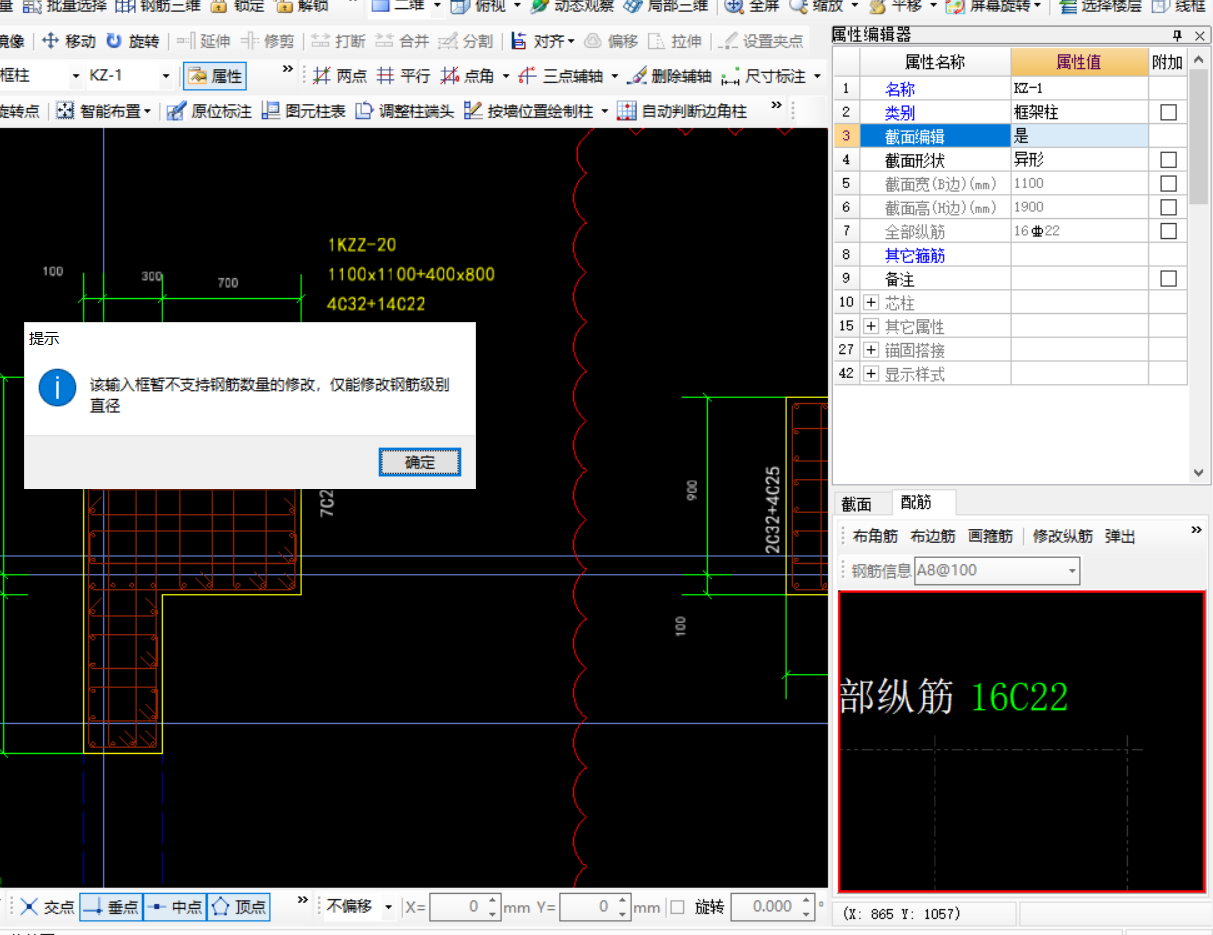Click the 原位标注 in-place annotation tool
Screen dimensions: 1213x935
point(209,111)
